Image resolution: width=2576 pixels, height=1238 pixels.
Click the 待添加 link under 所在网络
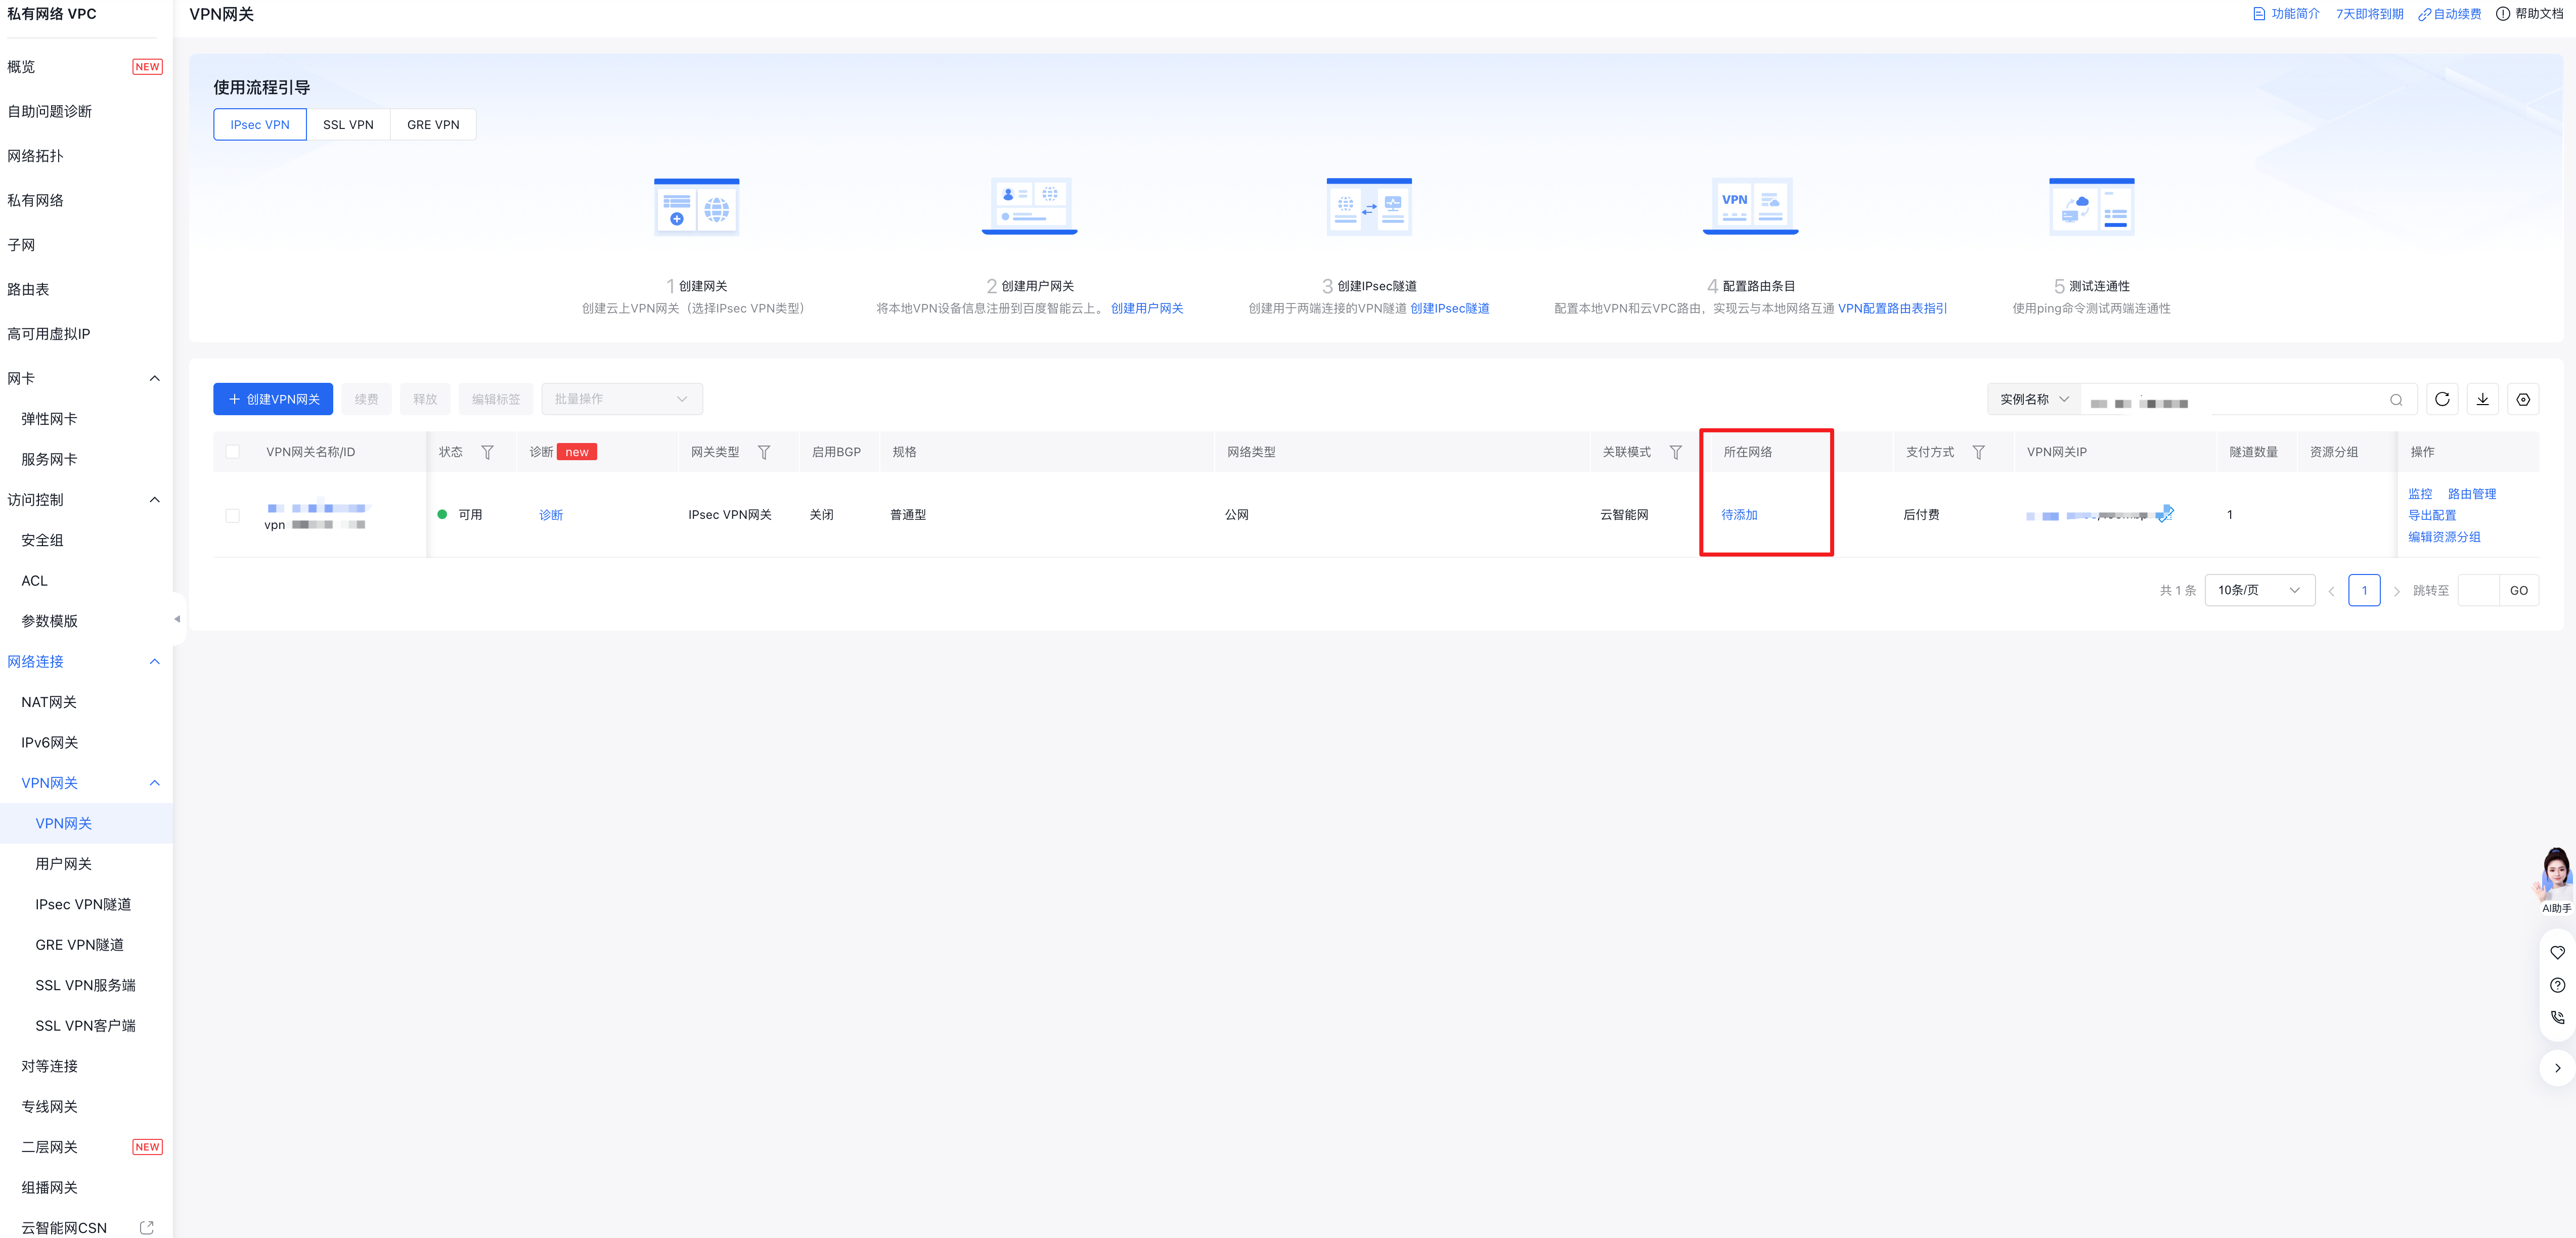1739,515
